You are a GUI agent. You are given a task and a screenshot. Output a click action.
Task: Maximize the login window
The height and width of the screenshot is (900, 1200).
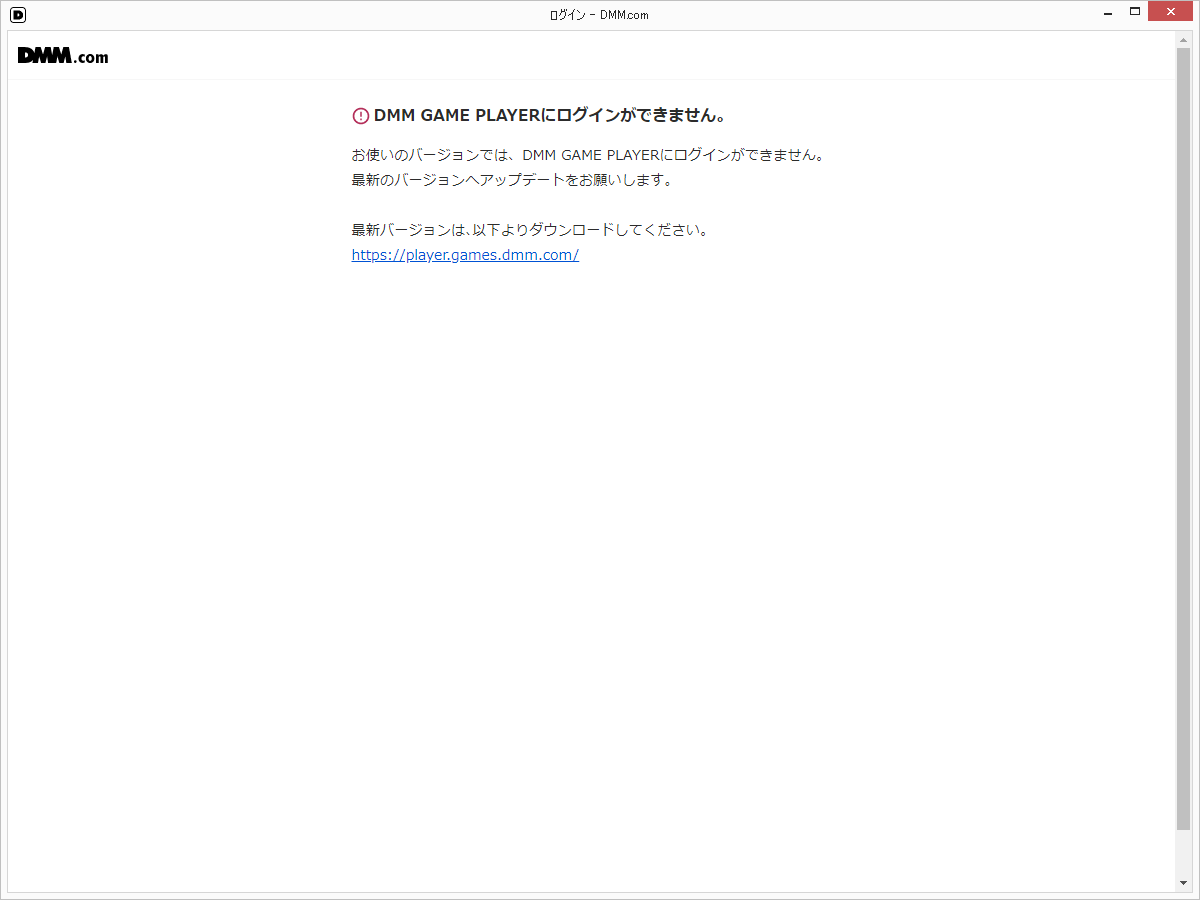click(1135, 13)
